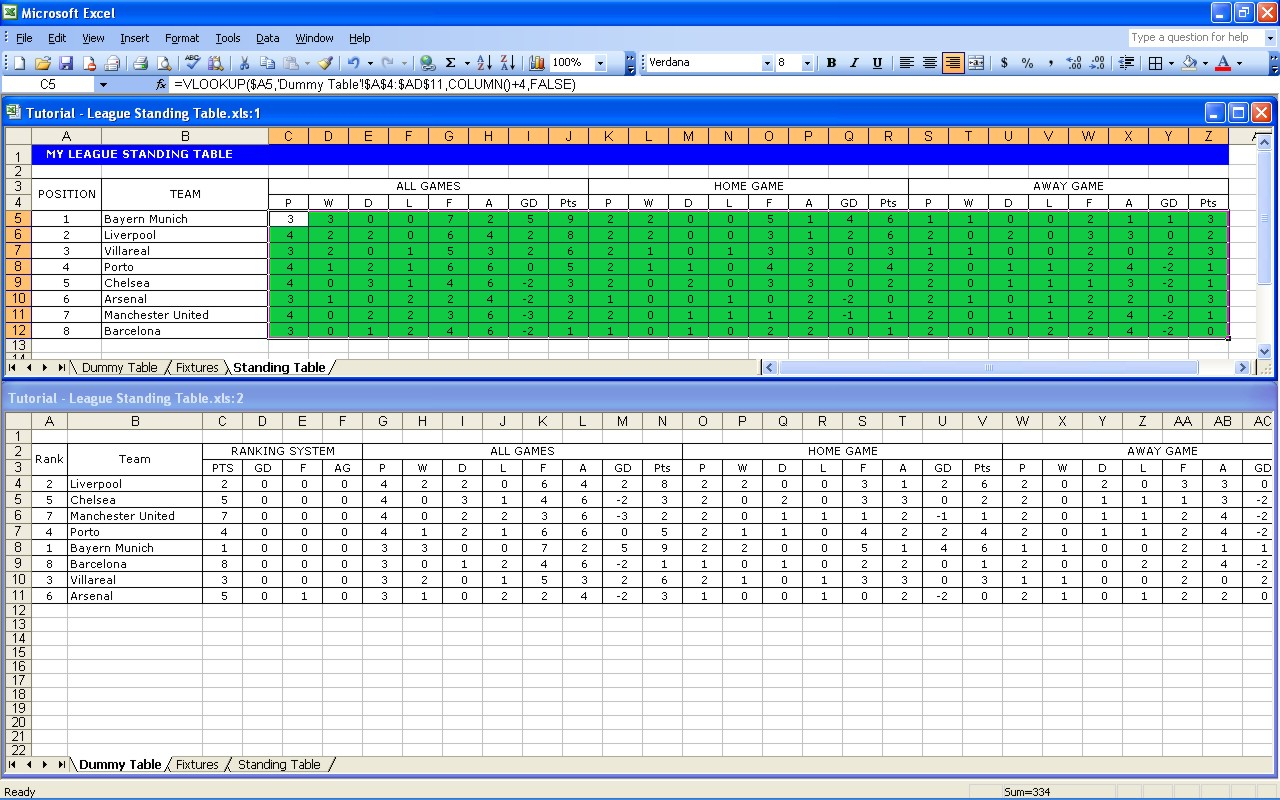Click the AutoSum sigma icon
This screenshot has height=800, width=1280.
[451, 63]
